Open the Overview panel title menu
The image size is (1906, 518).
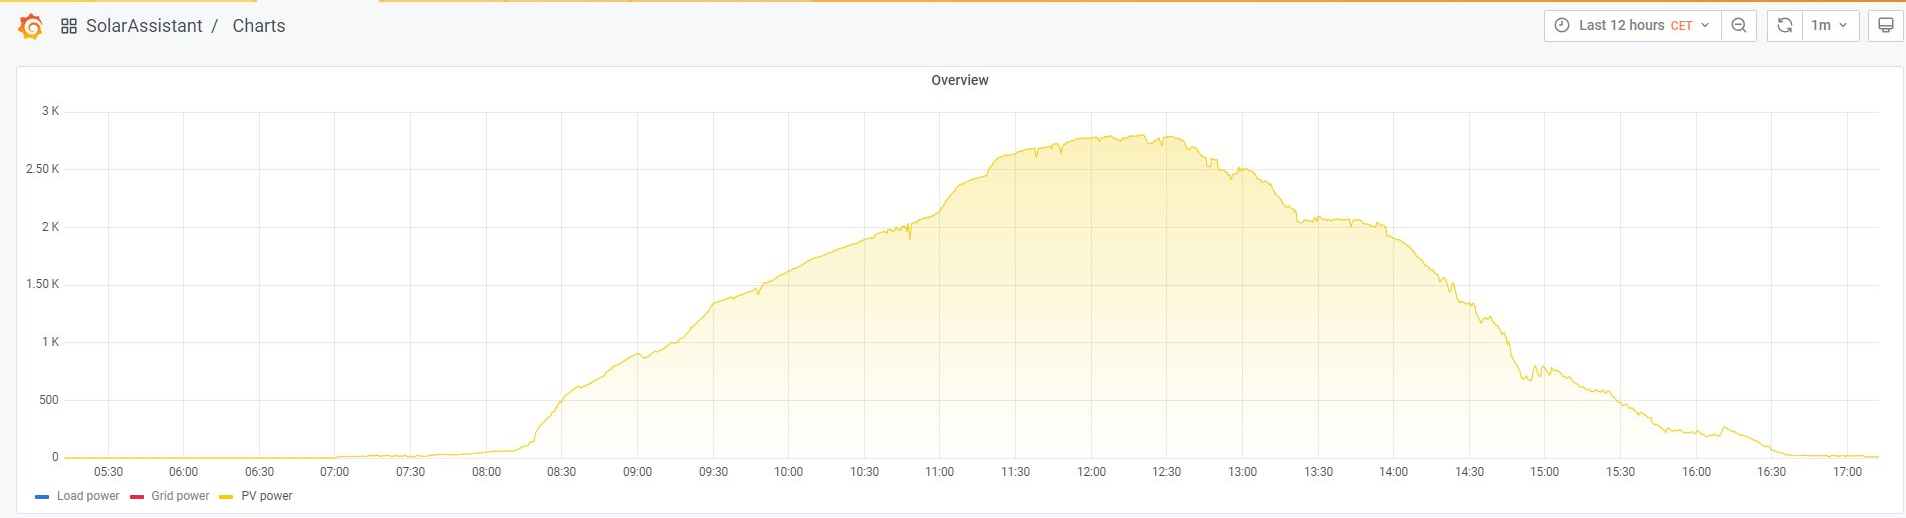(960, 80)
